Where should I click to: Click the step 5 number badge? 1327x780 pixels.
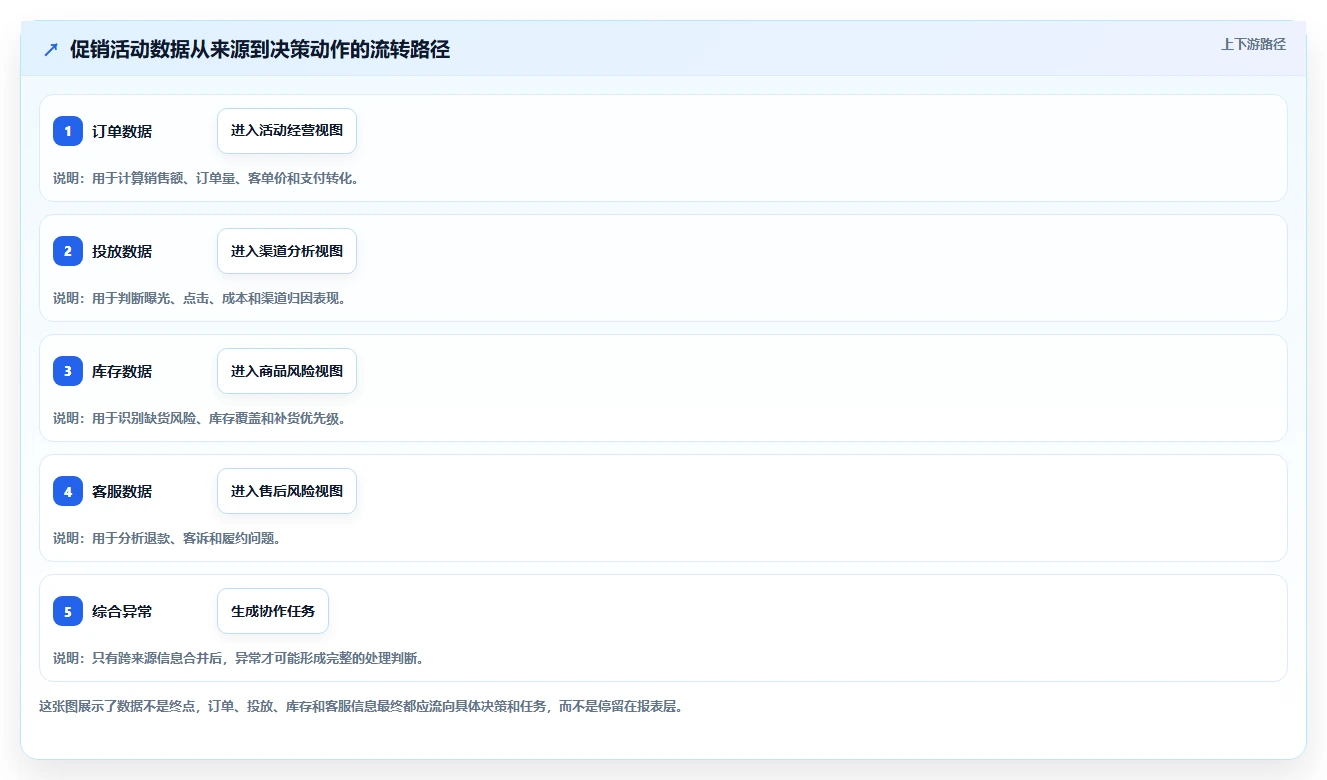point(68,611)
